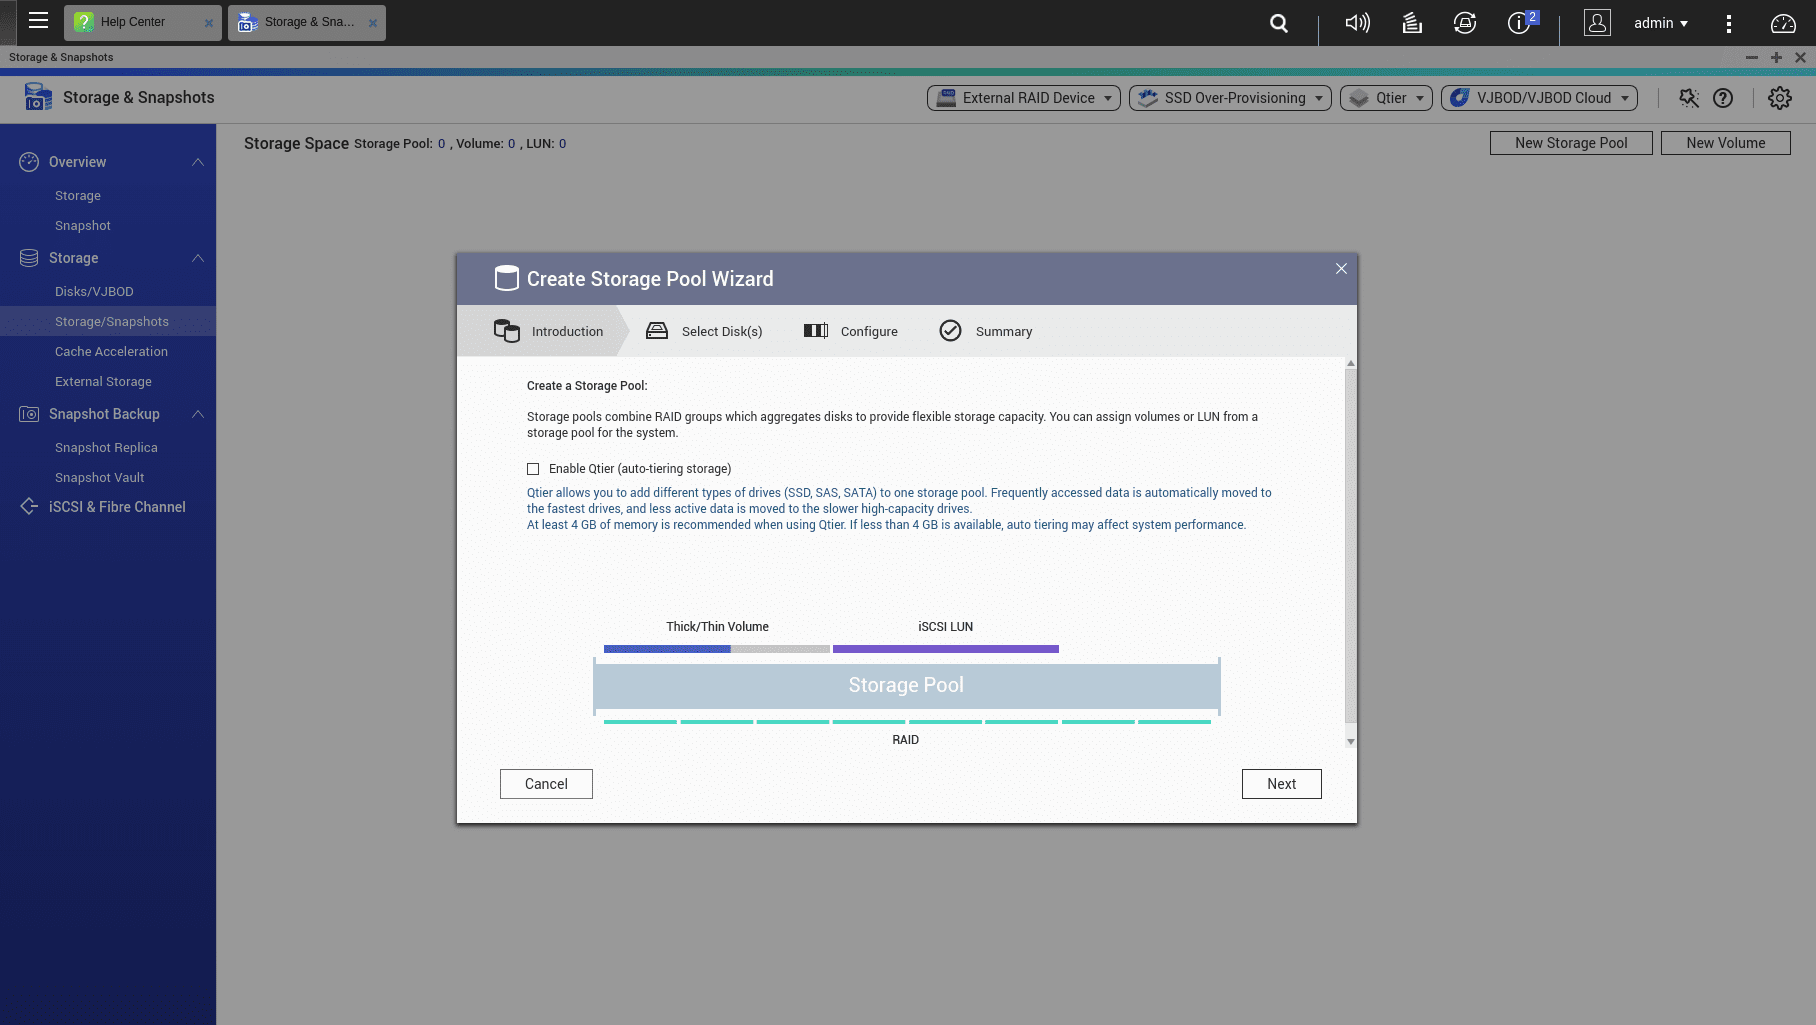Click the Storage & Snapshots app logo
Image resolution: width=1816 pixels, height=1025 pixels.
point(38,97)
